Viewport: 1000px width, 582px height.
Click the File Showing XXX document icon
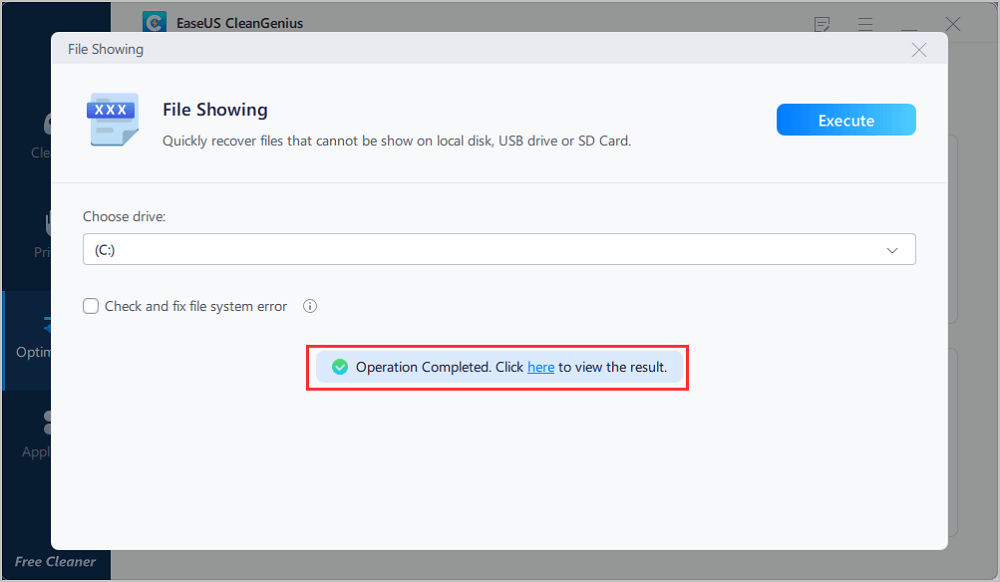(x=112, y=120)
